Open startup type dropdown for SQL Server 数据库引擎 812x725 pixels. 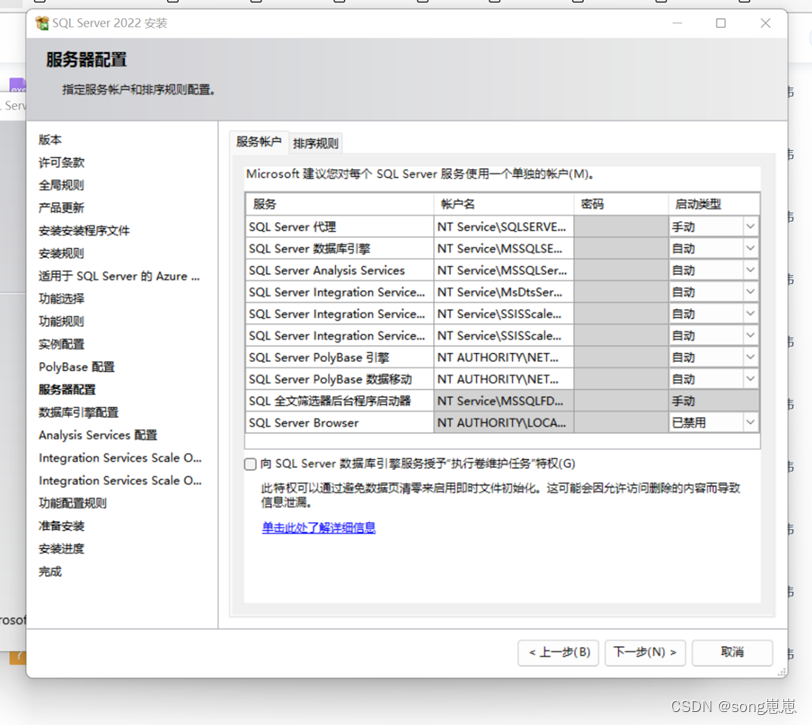[750, 248]
